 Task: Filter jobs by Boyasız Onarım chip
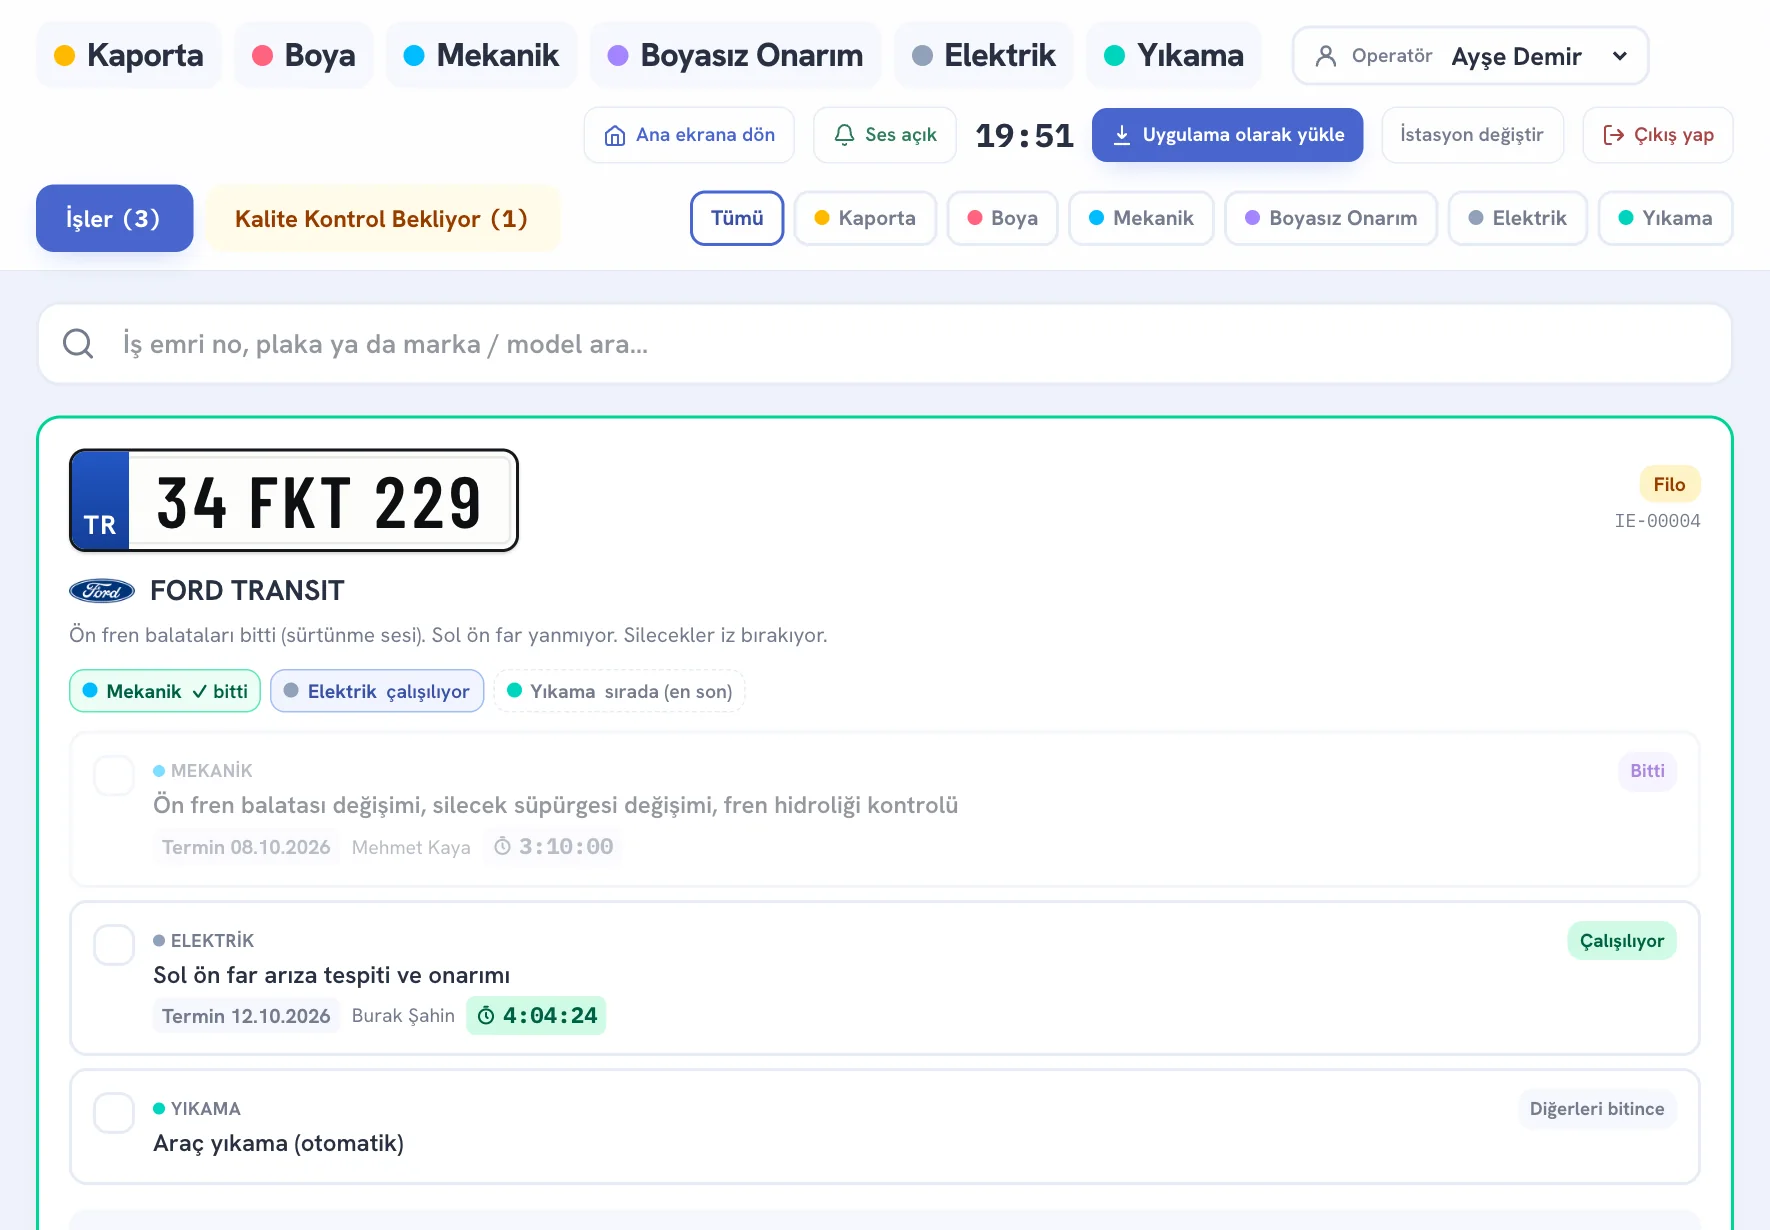1331,218
